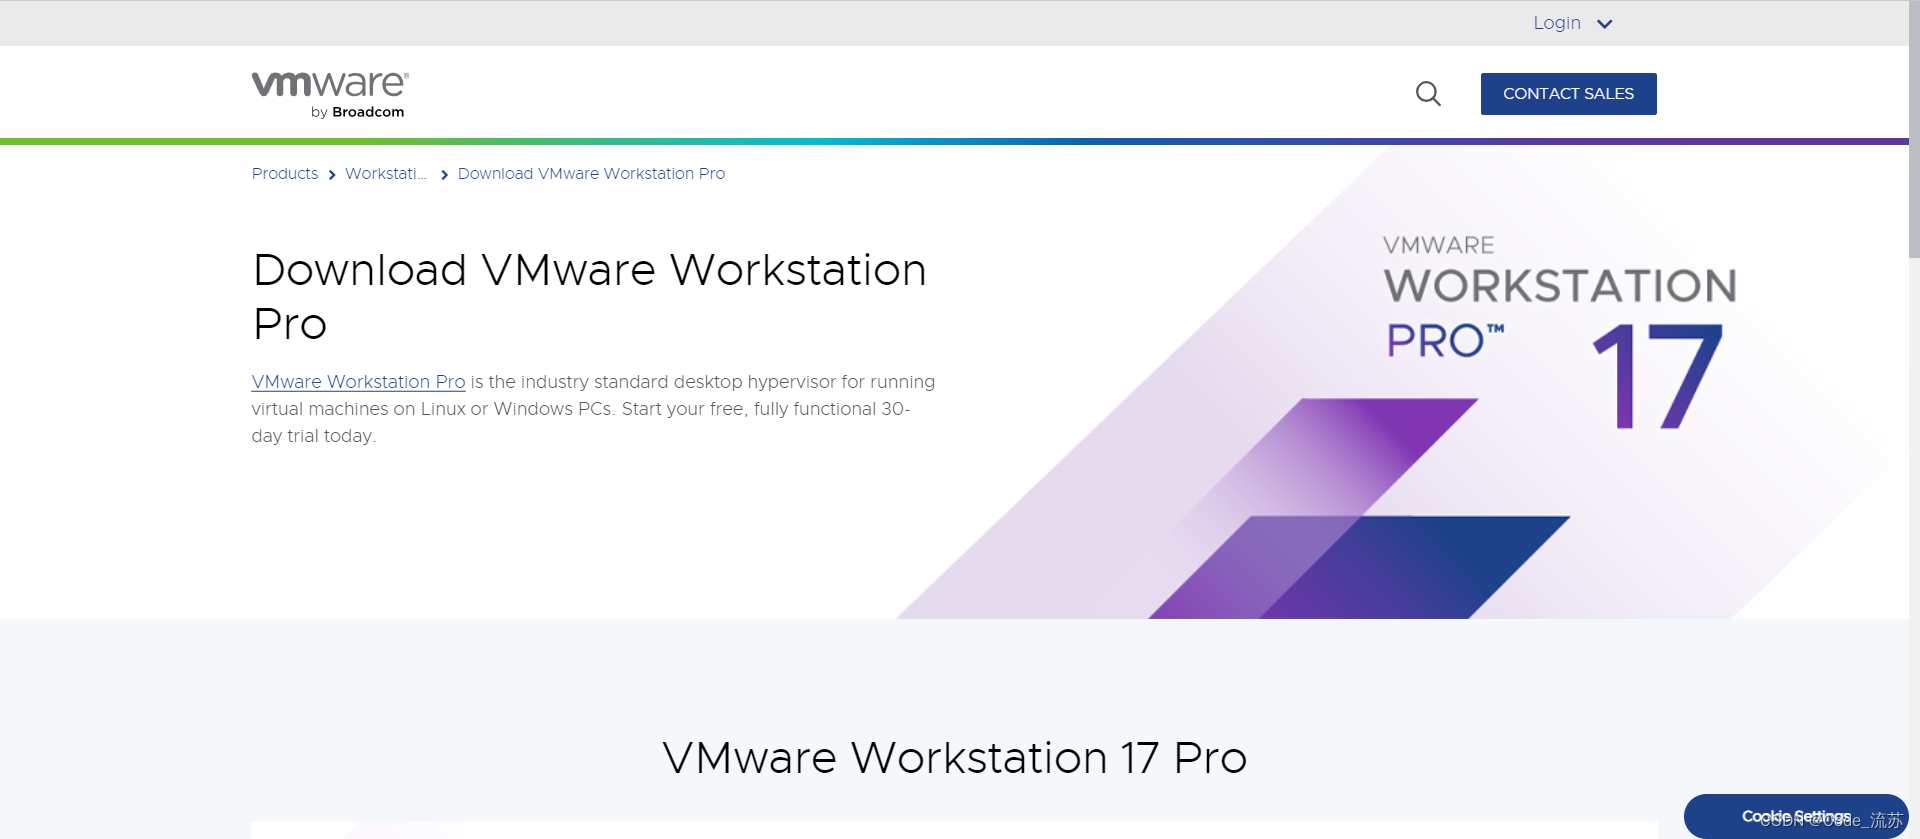Click the Login link

pos(1557,23)
